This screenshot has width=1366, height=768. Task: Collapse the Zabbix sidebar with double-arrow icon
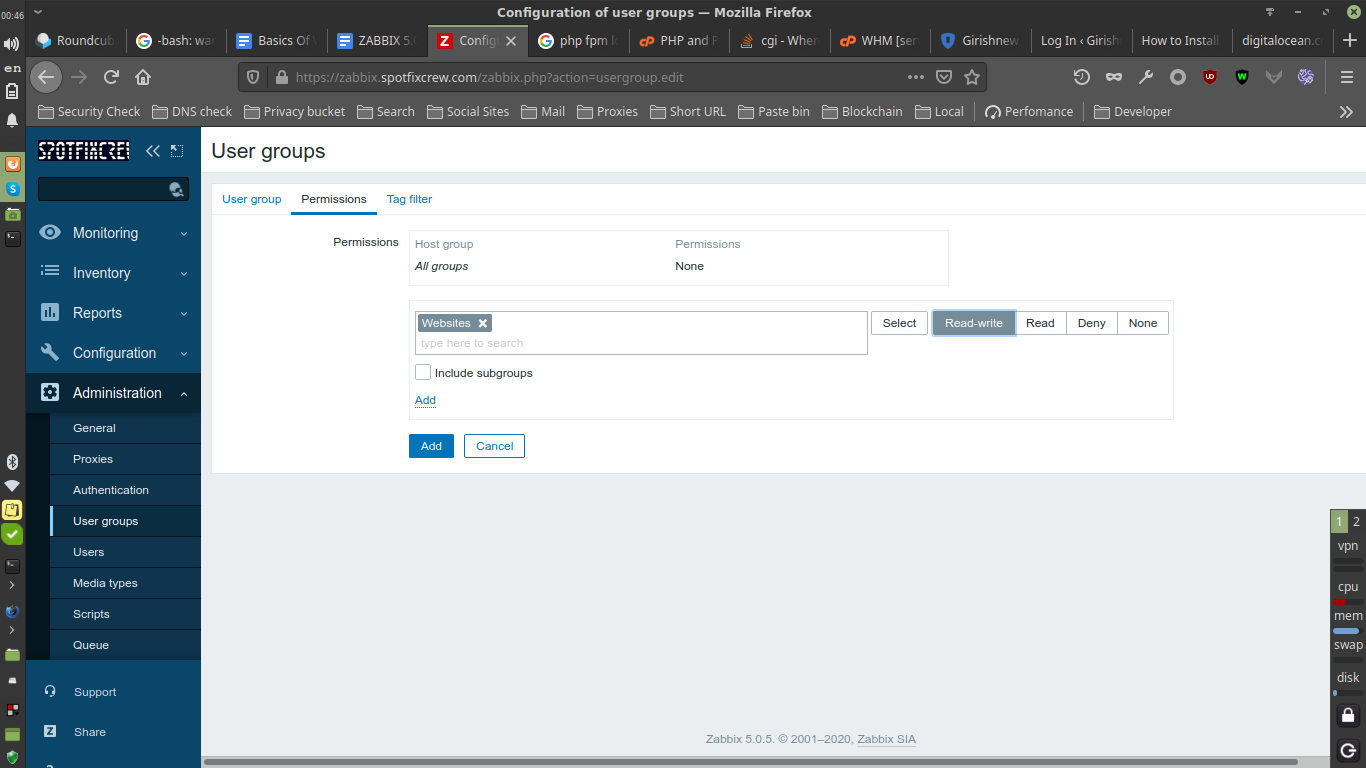coord(153,151)
